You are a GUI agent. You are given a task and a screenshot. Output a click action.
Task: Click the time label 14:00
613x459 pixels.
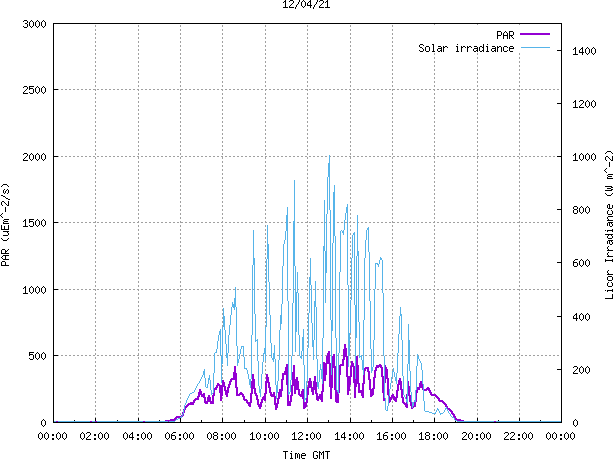349,436
